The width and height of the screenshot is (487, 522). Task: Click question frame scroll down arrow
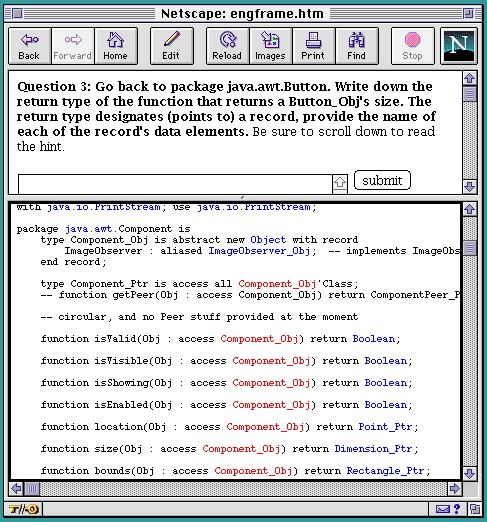click(470, 187)
